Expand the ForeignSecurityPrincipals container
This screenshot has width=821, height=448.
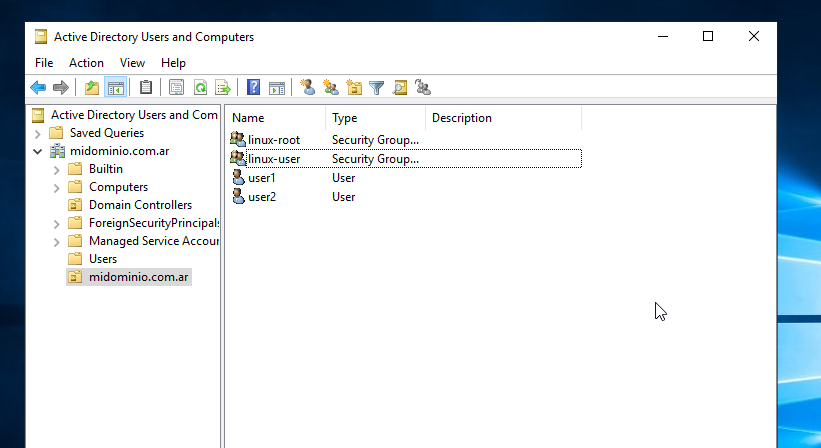click(x=57, y=224)
